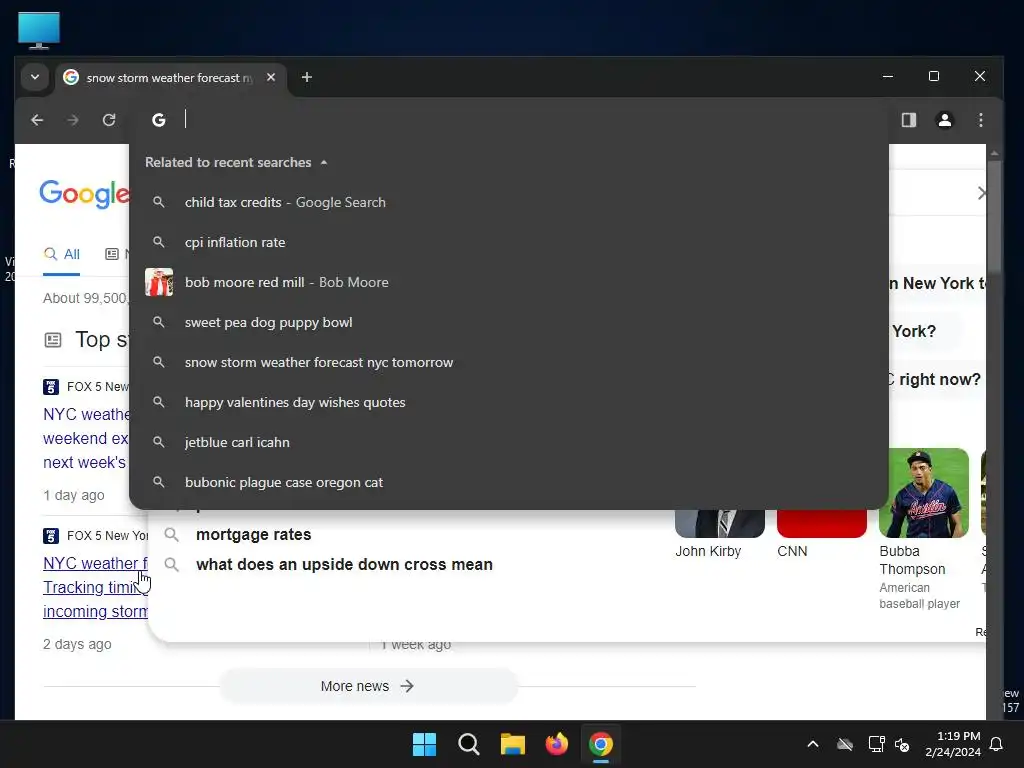Viewport: 1024px width, 768px height.
Task: Choose suggestion bubonic plague case oregon cat
Action: click(x=509, y=482)
